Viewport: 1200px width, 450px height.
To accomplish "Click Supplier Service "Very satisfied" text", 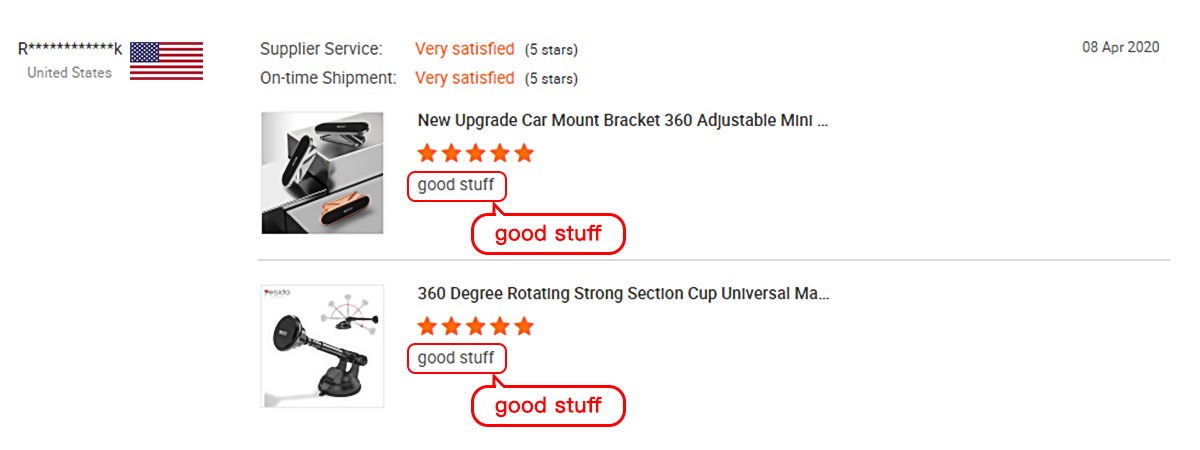I will pyautogui.click(x=464, y=49).
